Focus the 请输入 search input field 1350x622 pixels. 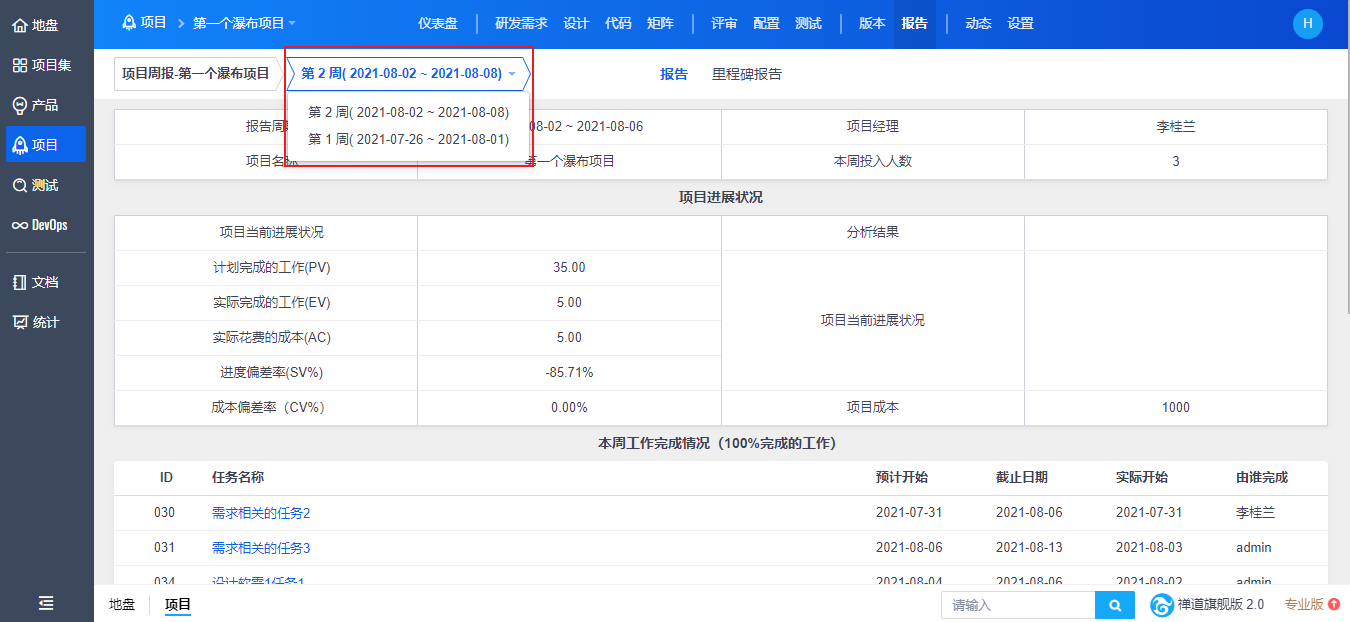[x=1018, y=605]
